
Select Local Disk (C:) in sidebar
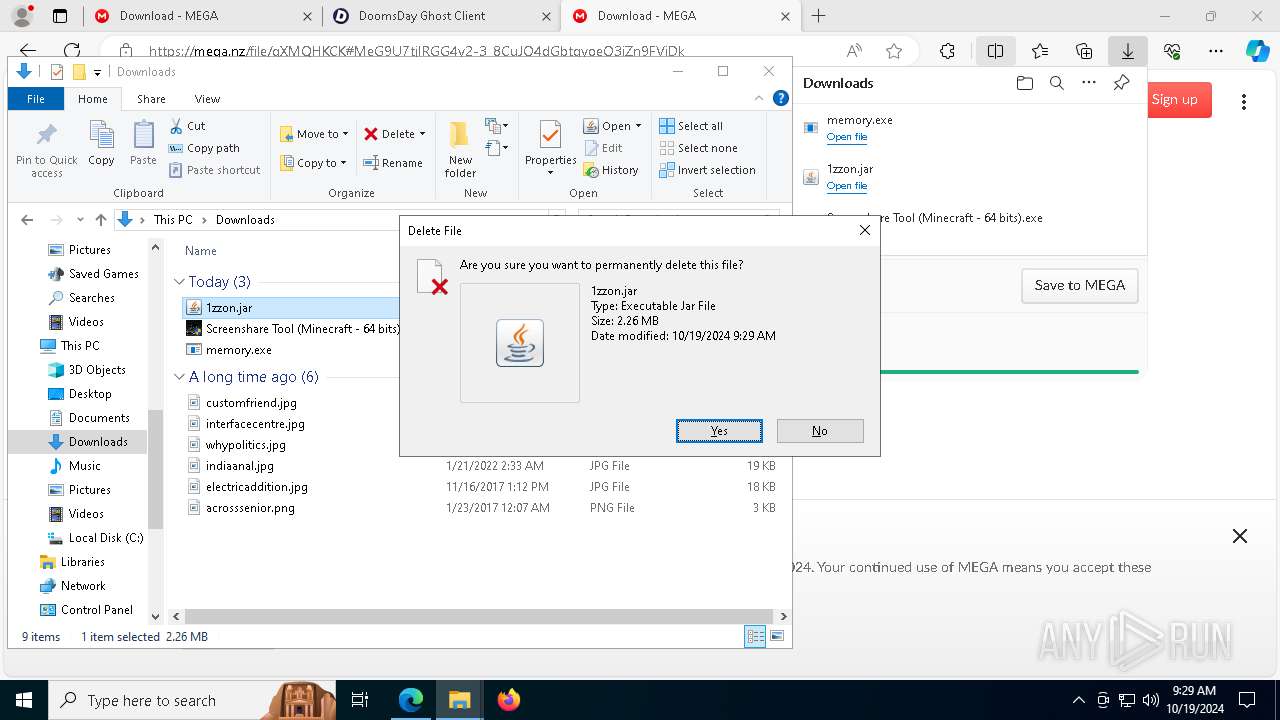[x=106, y=538]
